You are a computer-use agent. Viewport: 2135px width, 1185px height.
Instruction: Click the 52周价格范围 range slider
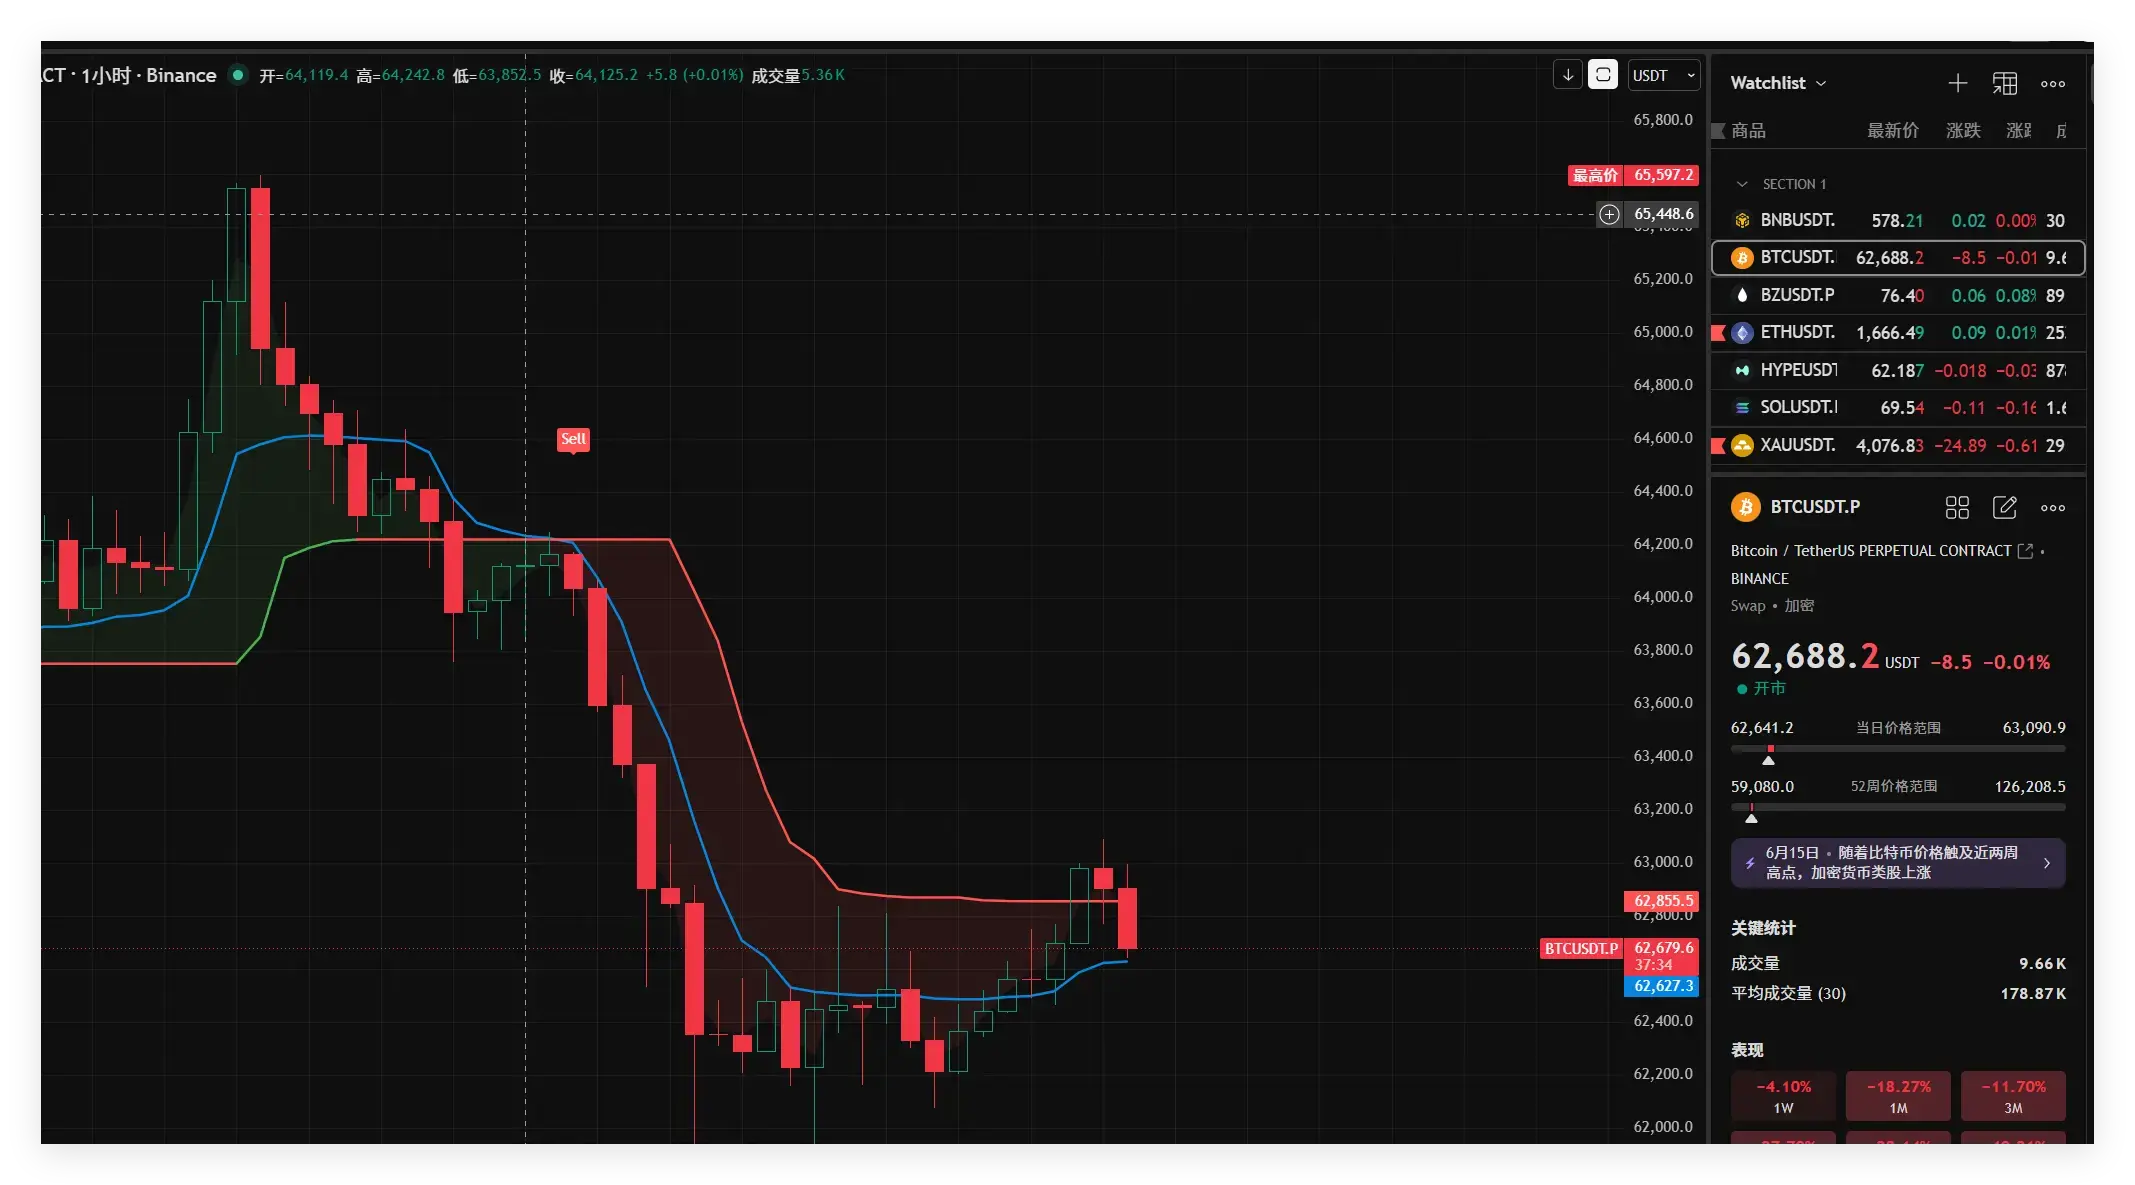(1898, 806)
